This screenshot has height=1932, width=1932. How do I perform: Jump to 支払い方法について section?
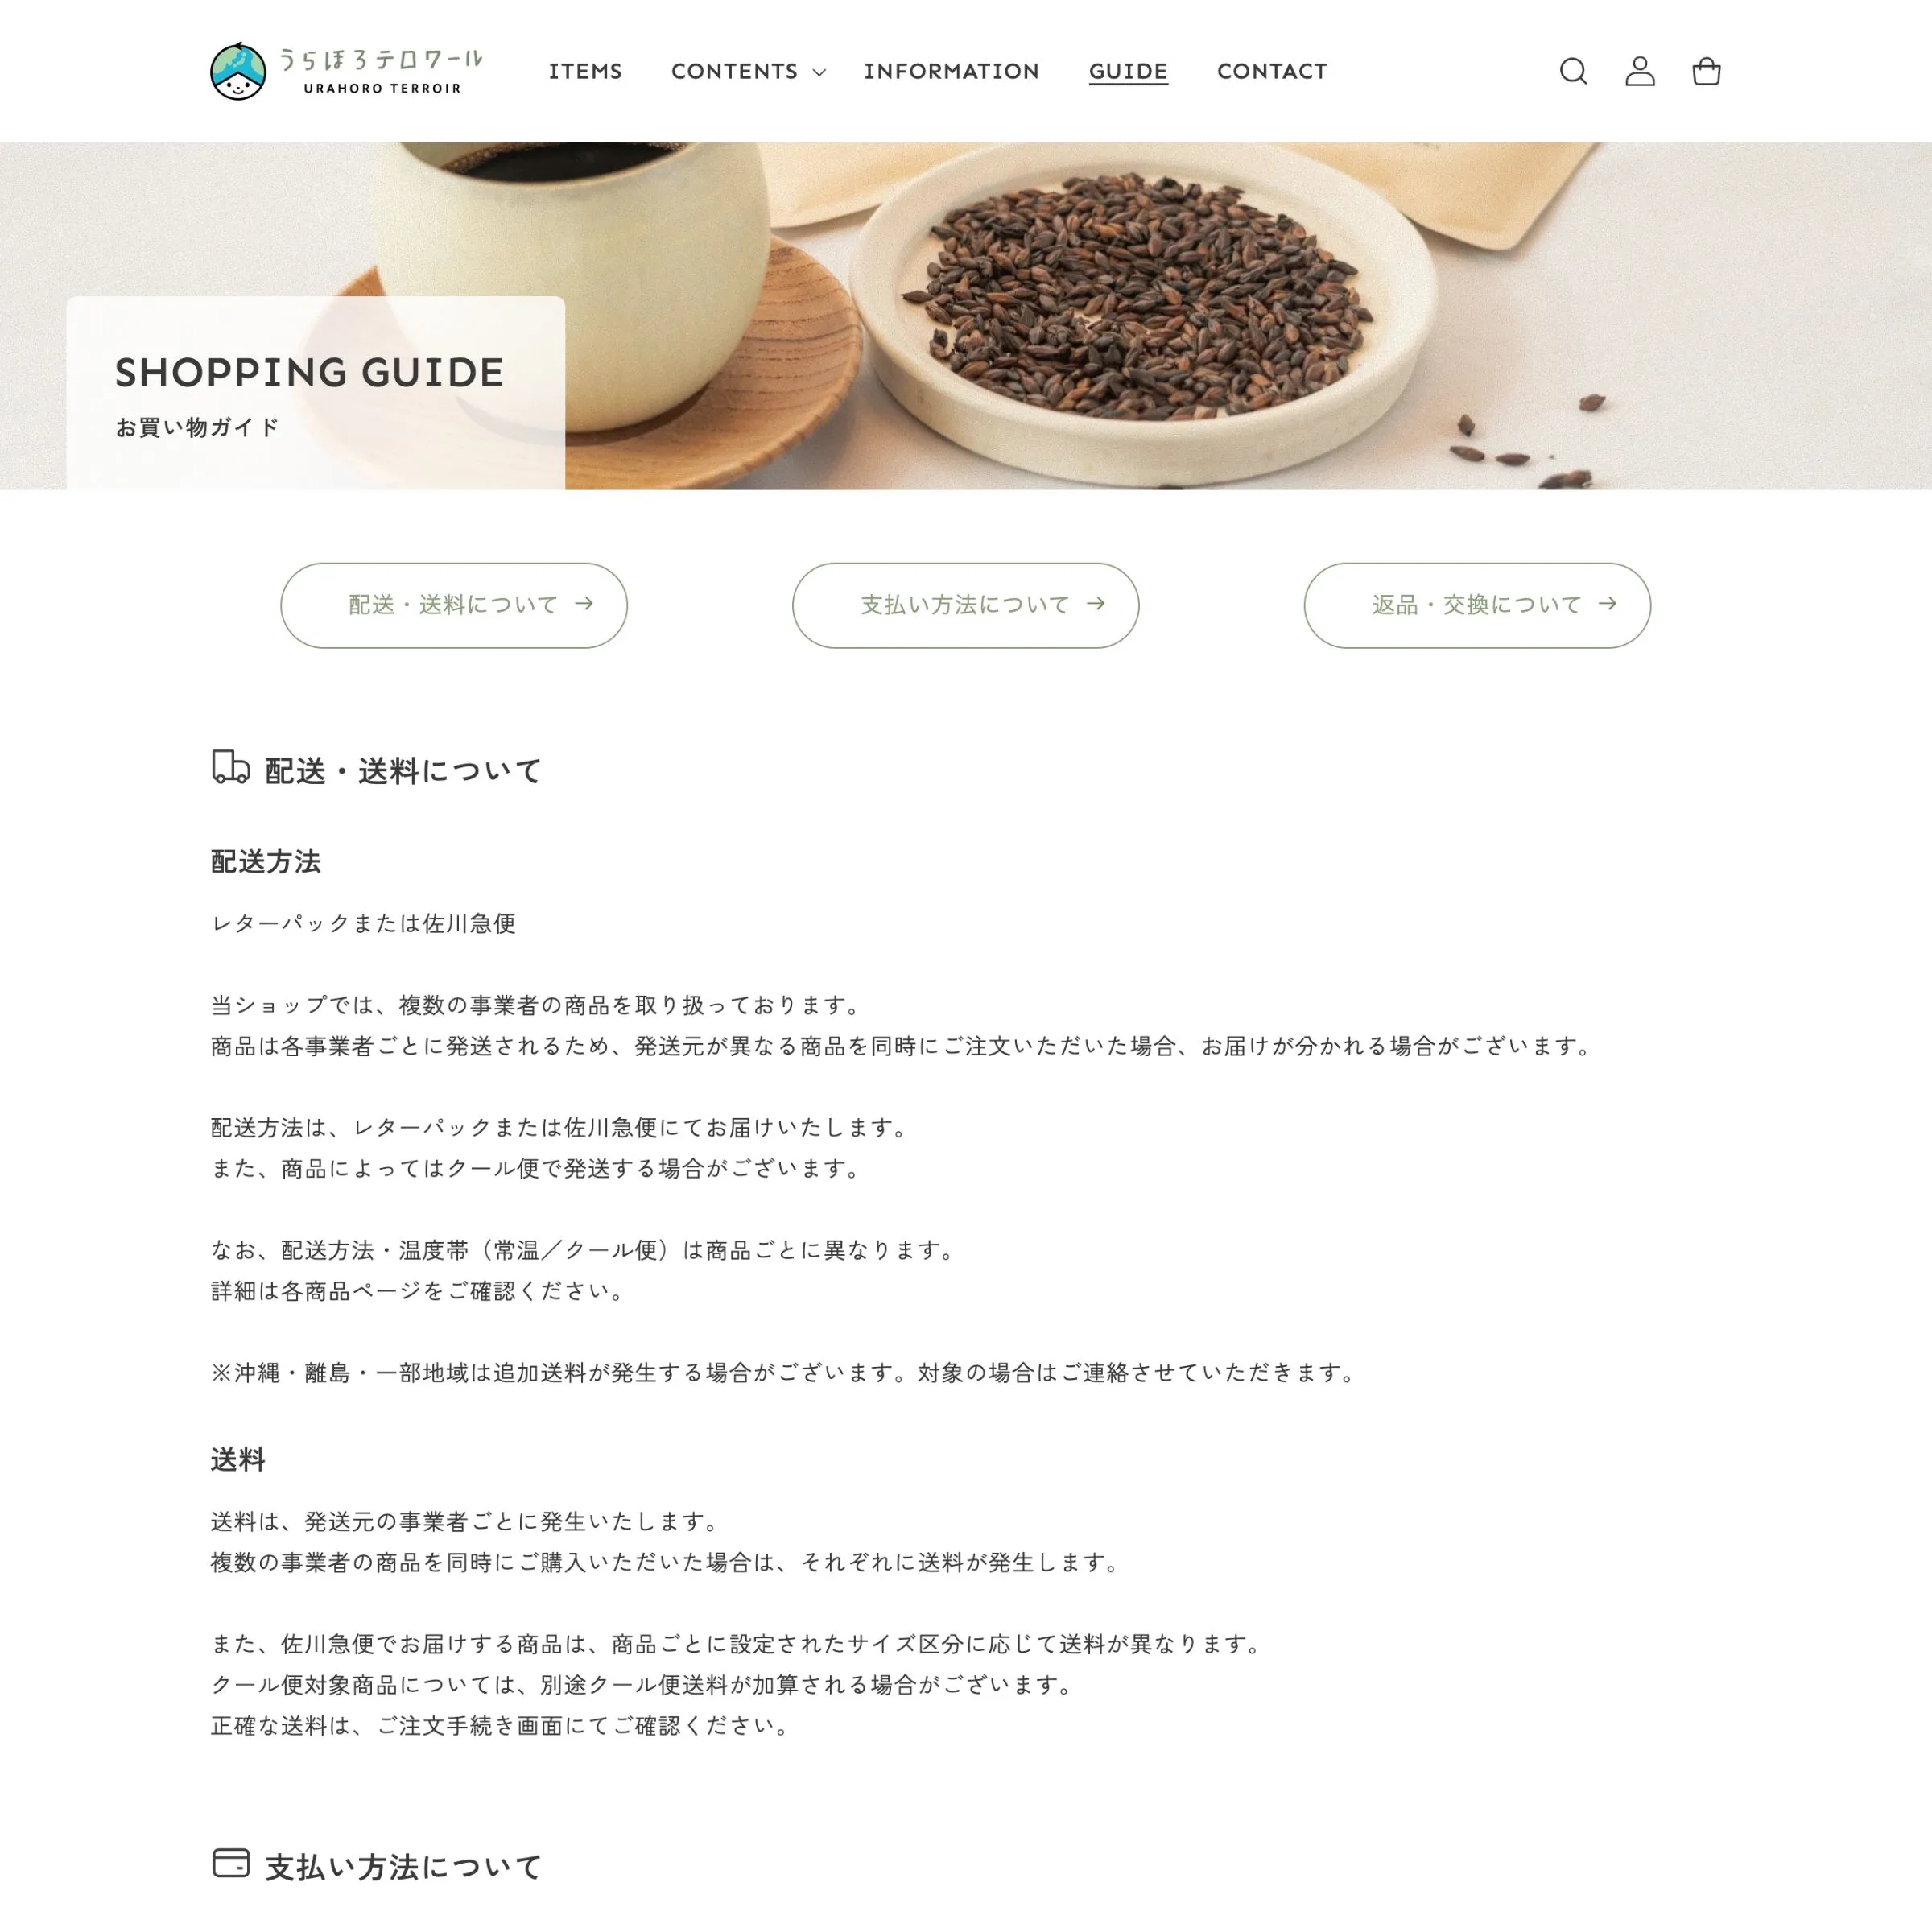pyautogui.click(x=966, y=605)
